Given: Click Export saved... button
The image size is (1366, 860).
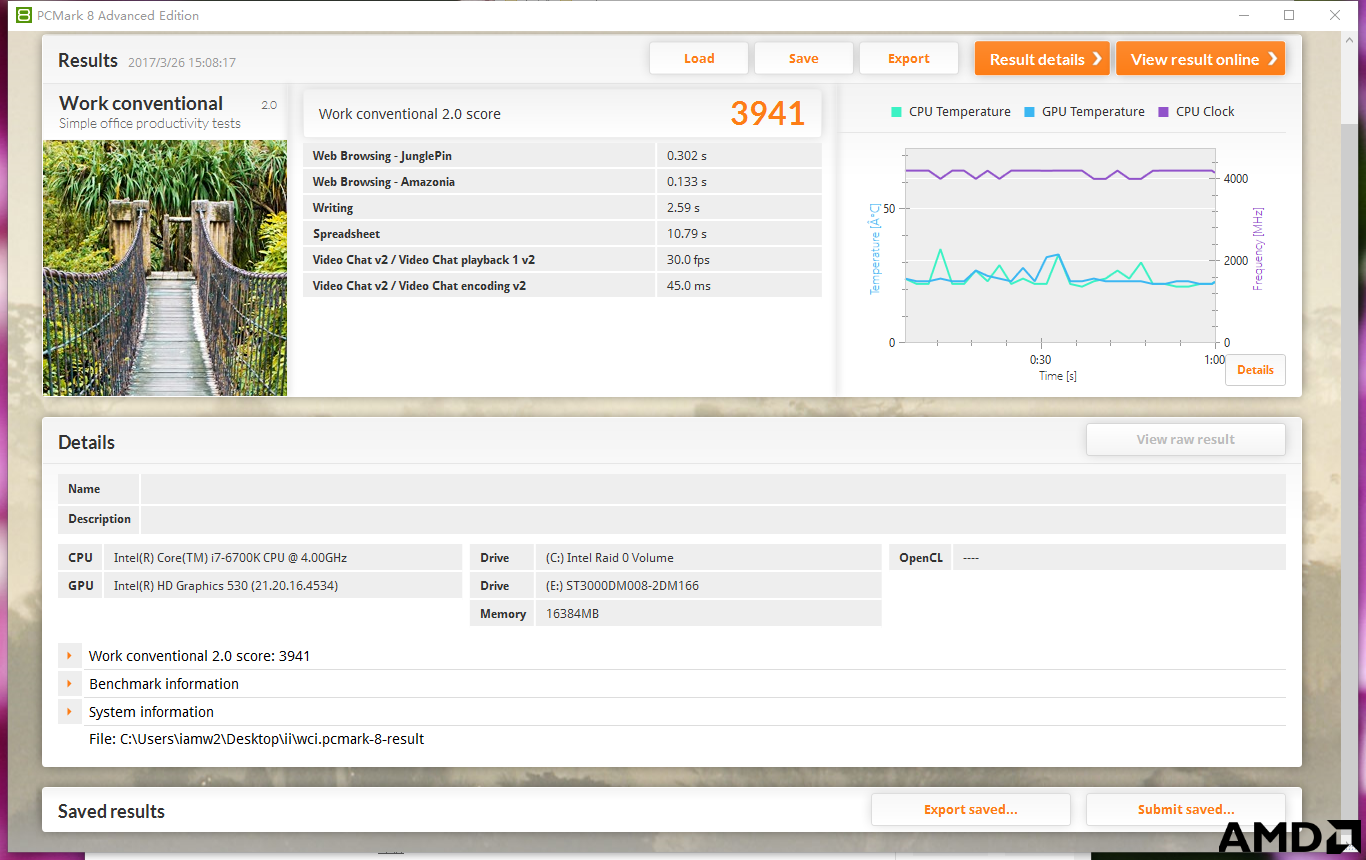Looking at the screenshot, I should [x=971, y=810].
